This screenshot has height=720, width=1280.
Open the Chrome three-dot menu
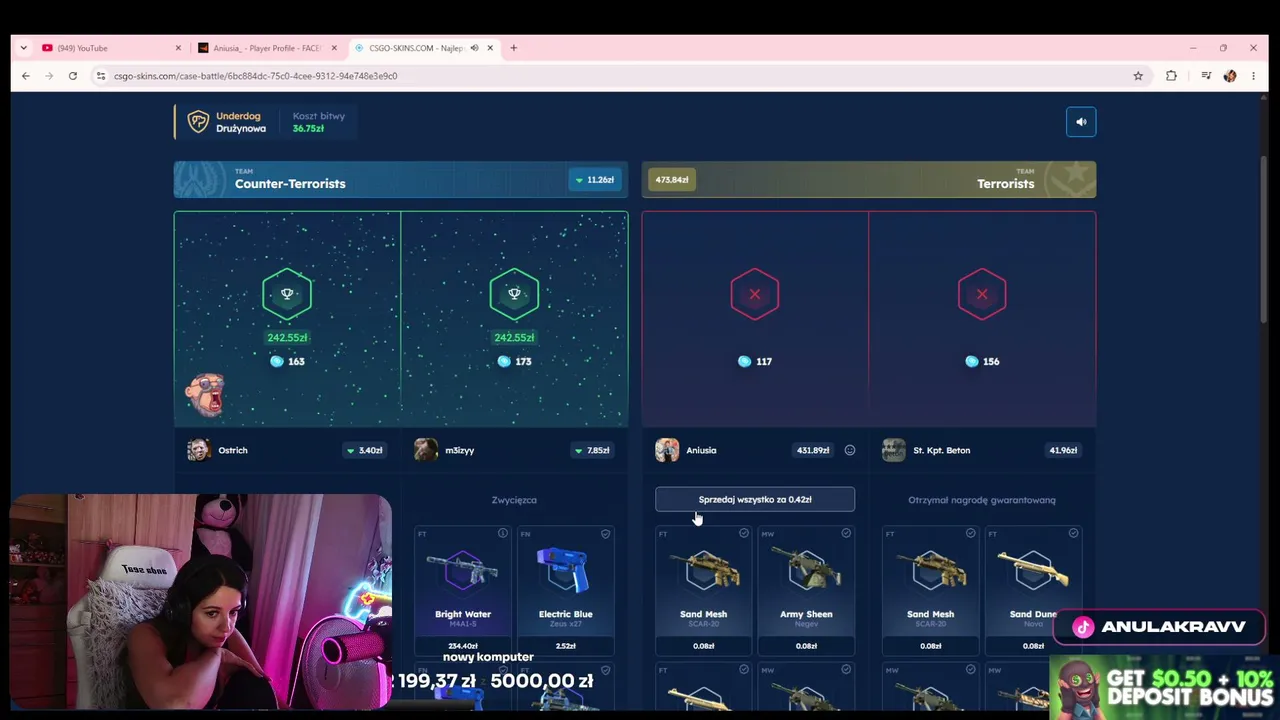pyautogui.click(x=1253, y=76)
